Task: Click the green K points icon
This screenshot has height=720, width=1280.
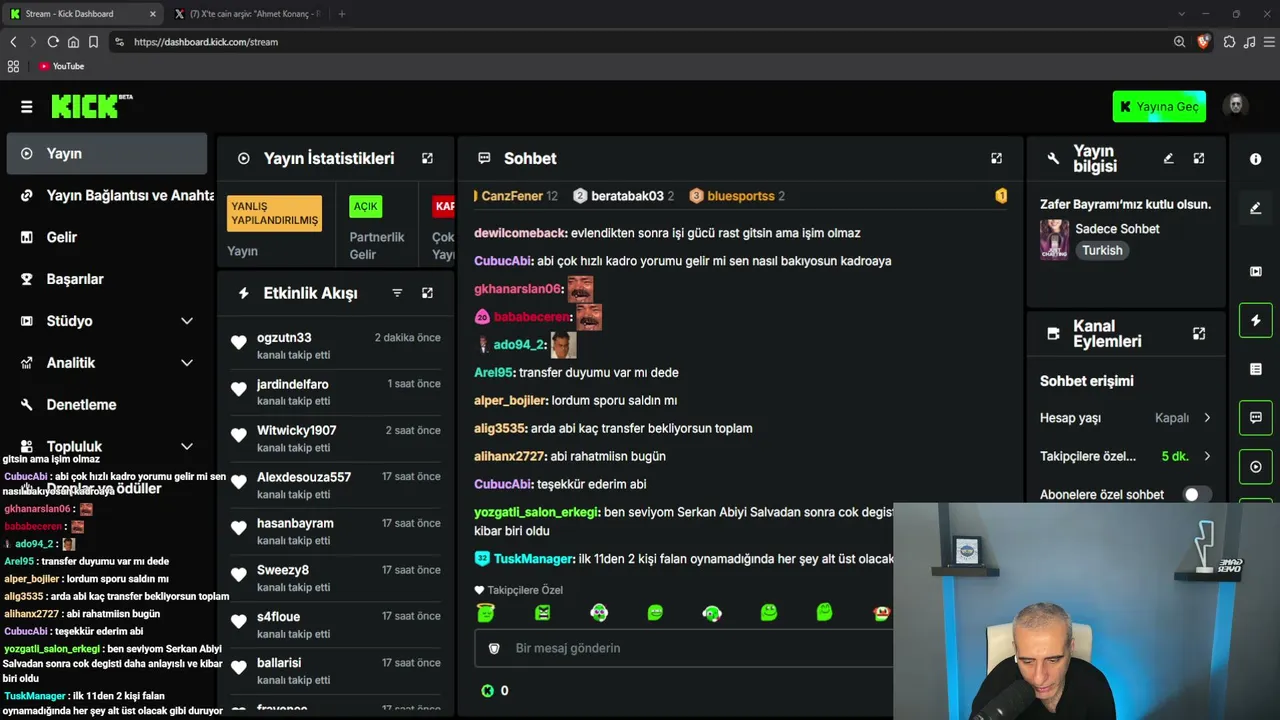Action: [488, 690]
